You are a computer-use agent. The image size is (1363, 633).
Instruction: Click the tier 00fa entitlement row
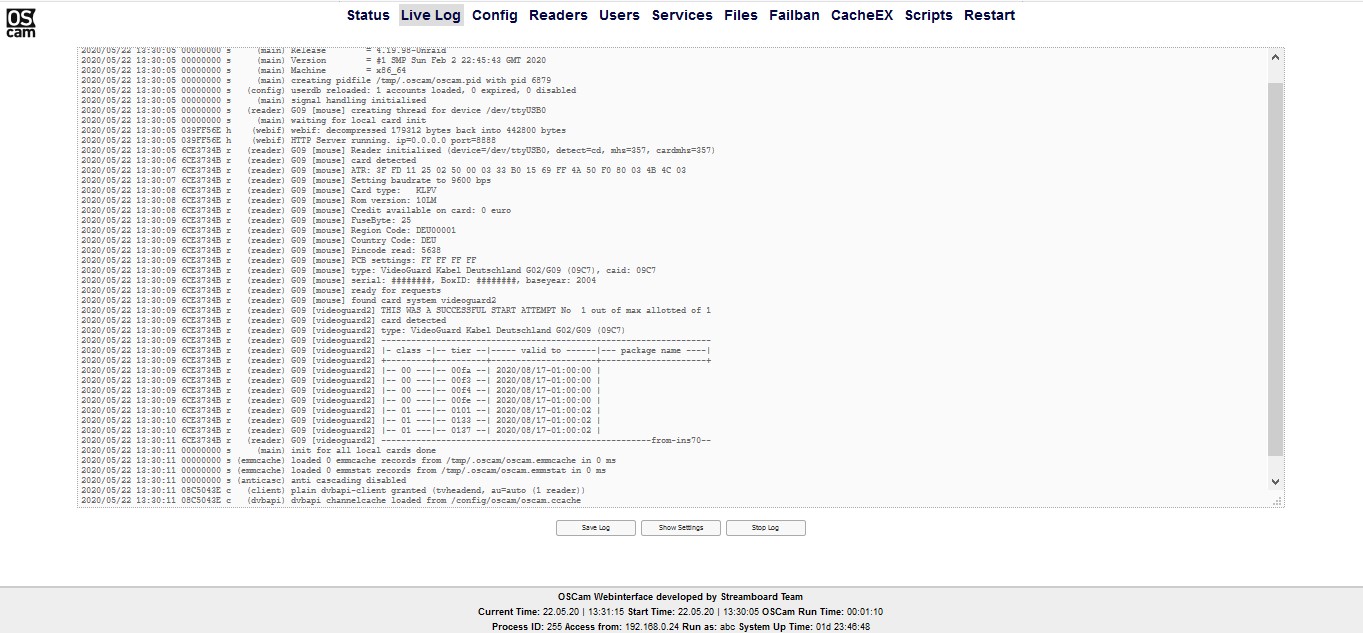(341, 370)
